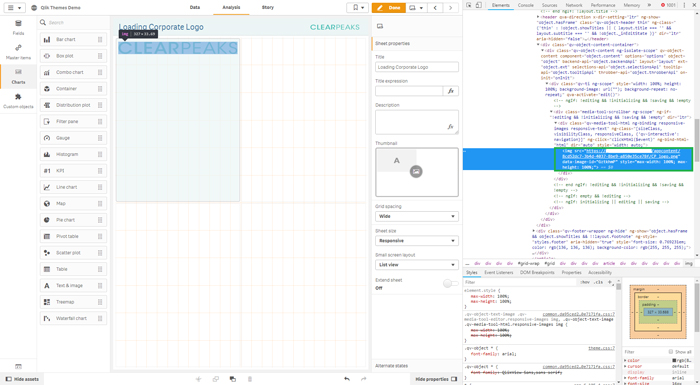This screenshot has width=700, height=385.
Task: Click the duplicate icon in bottom toolbar
Action: pyautogui.click(x=233, y=379)
